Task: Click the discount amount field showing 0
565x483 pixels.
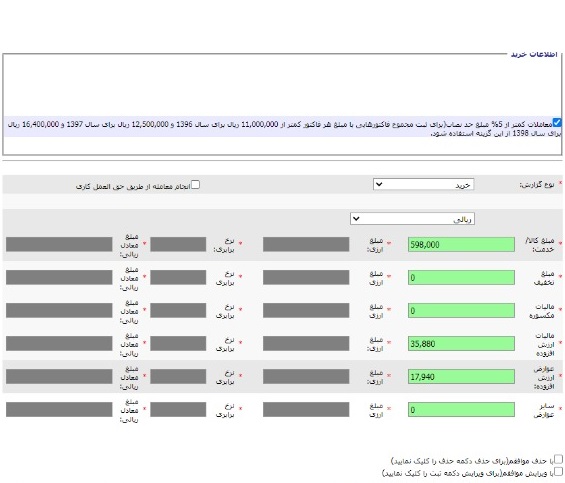Action: point(461,278)
